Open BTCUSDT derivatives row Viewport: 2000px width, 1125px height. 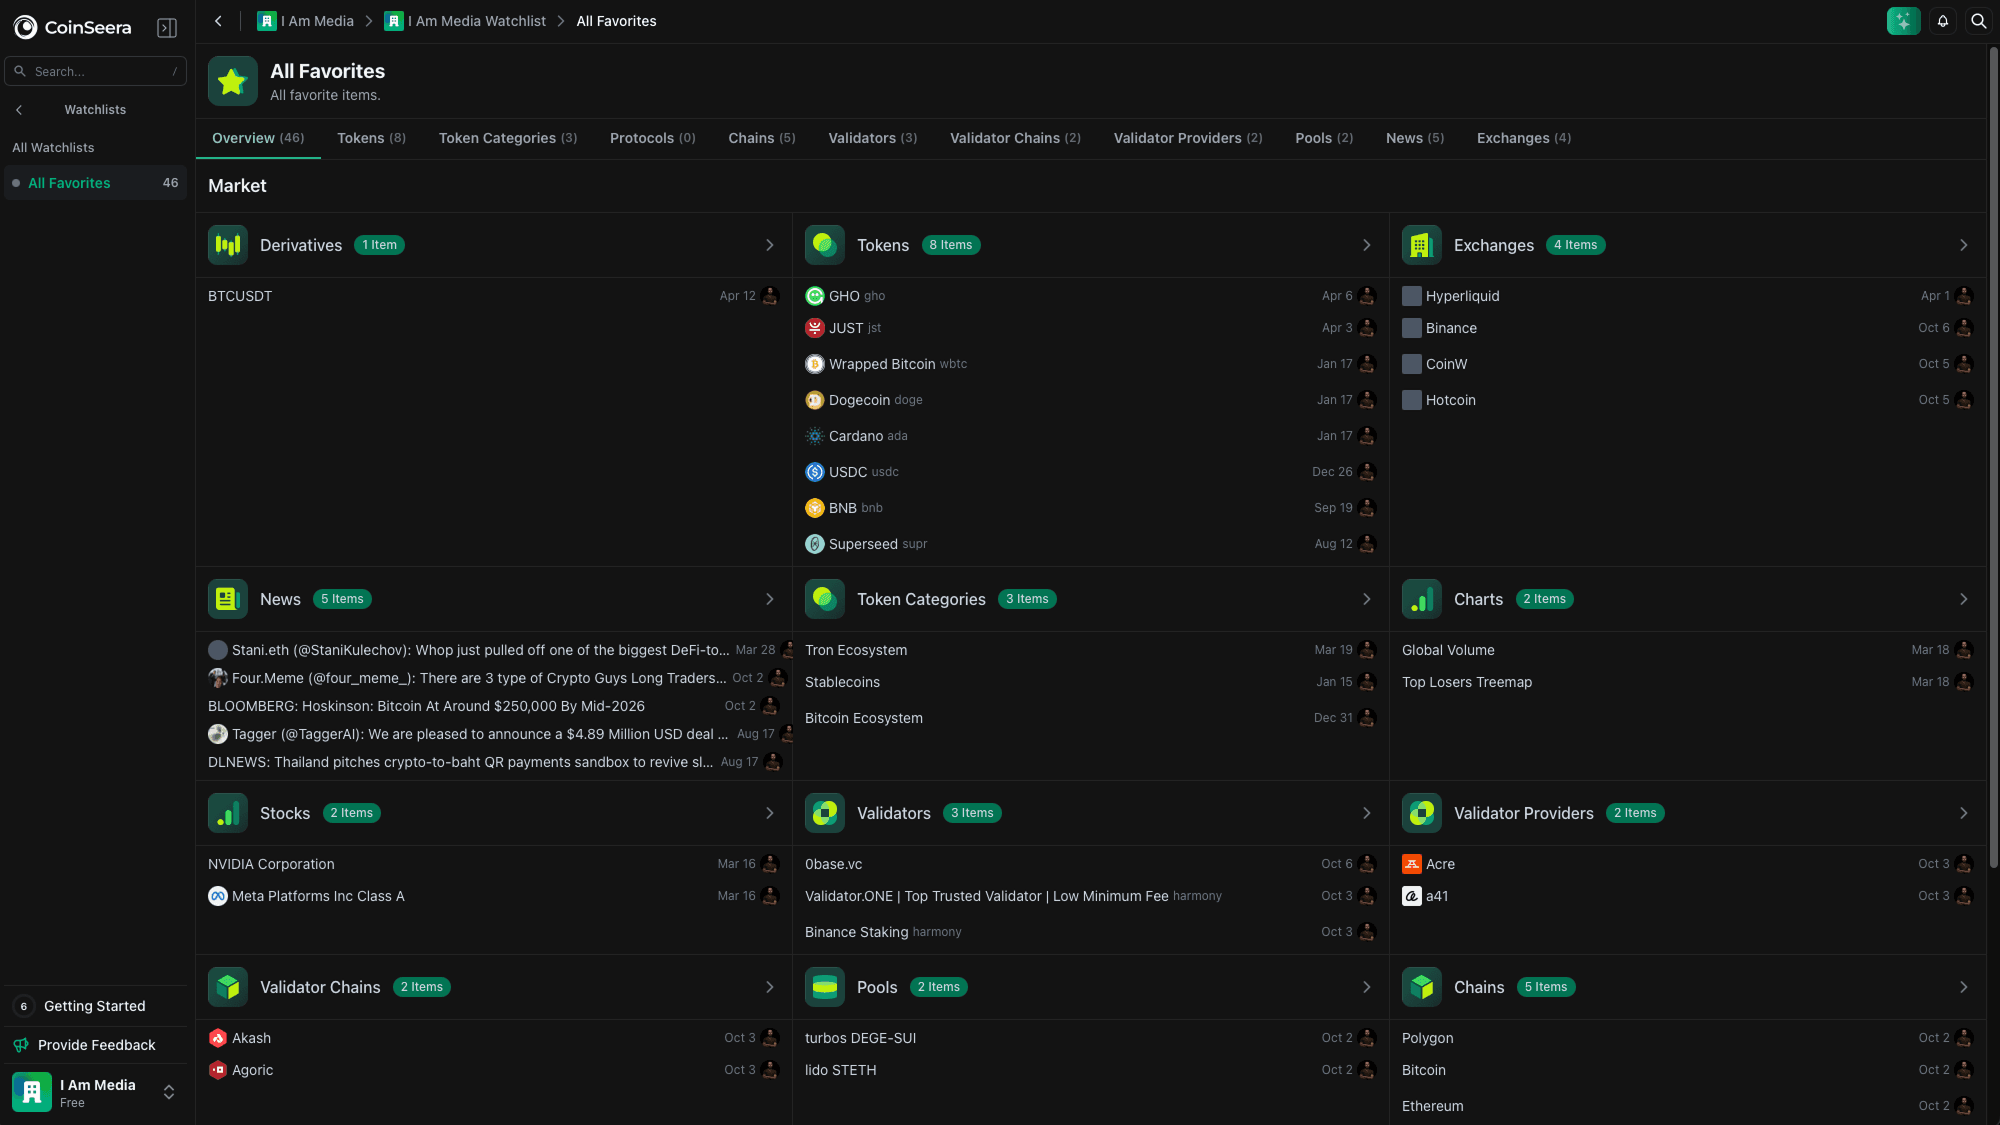pos(493,296)
